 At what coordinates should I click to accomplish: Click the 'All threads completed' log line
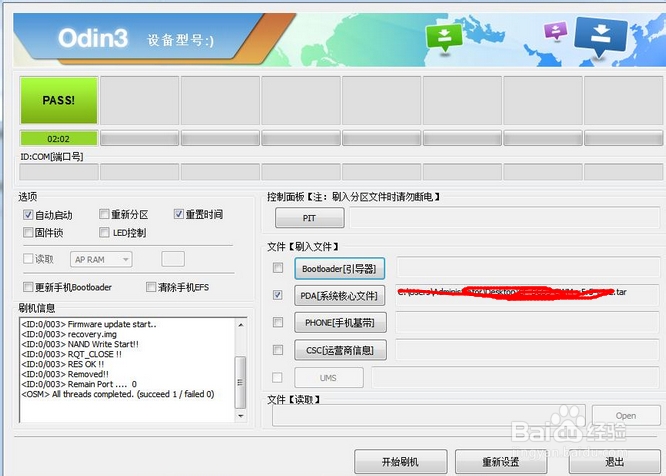(x=118, y=394)
